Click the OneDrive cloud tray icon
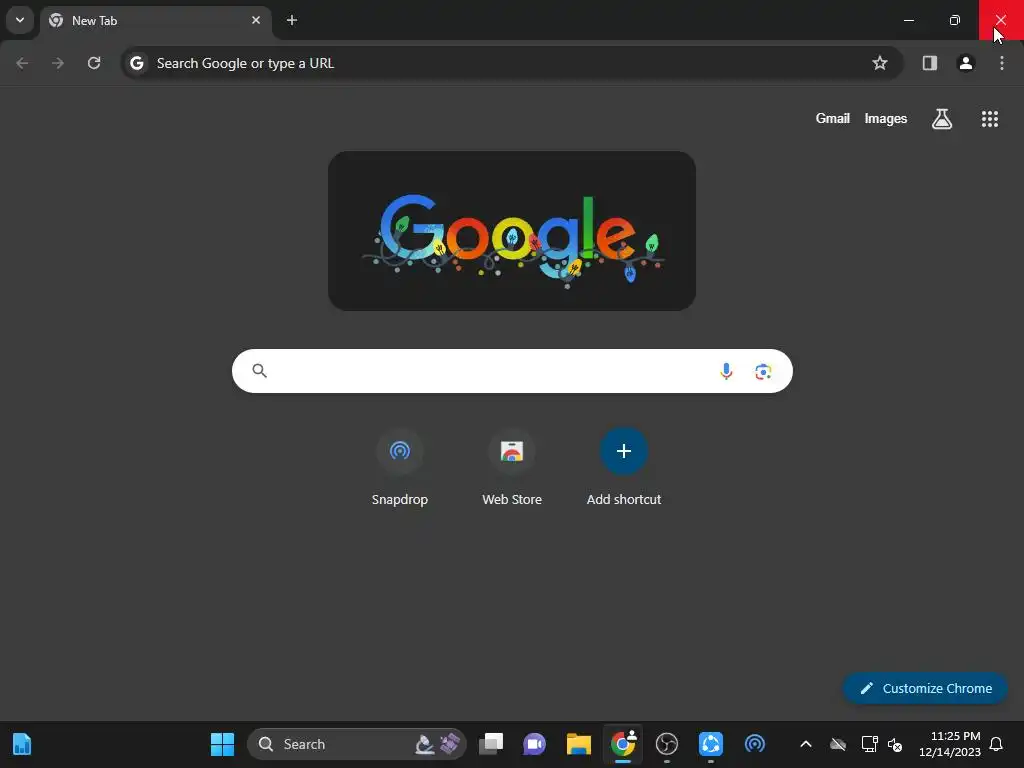1024x768 pixels. click(838, 744)
